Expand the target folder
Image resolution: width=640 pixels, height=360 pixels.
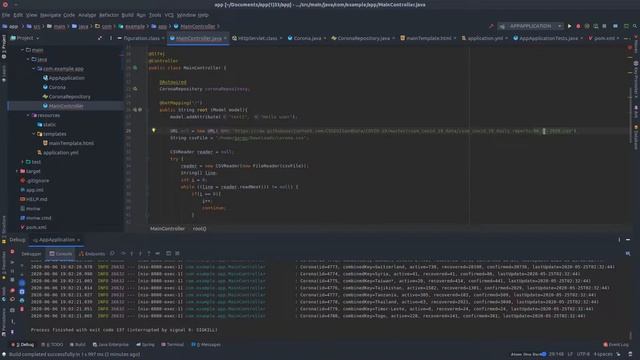pyautogui.click(x=17, y=171)
